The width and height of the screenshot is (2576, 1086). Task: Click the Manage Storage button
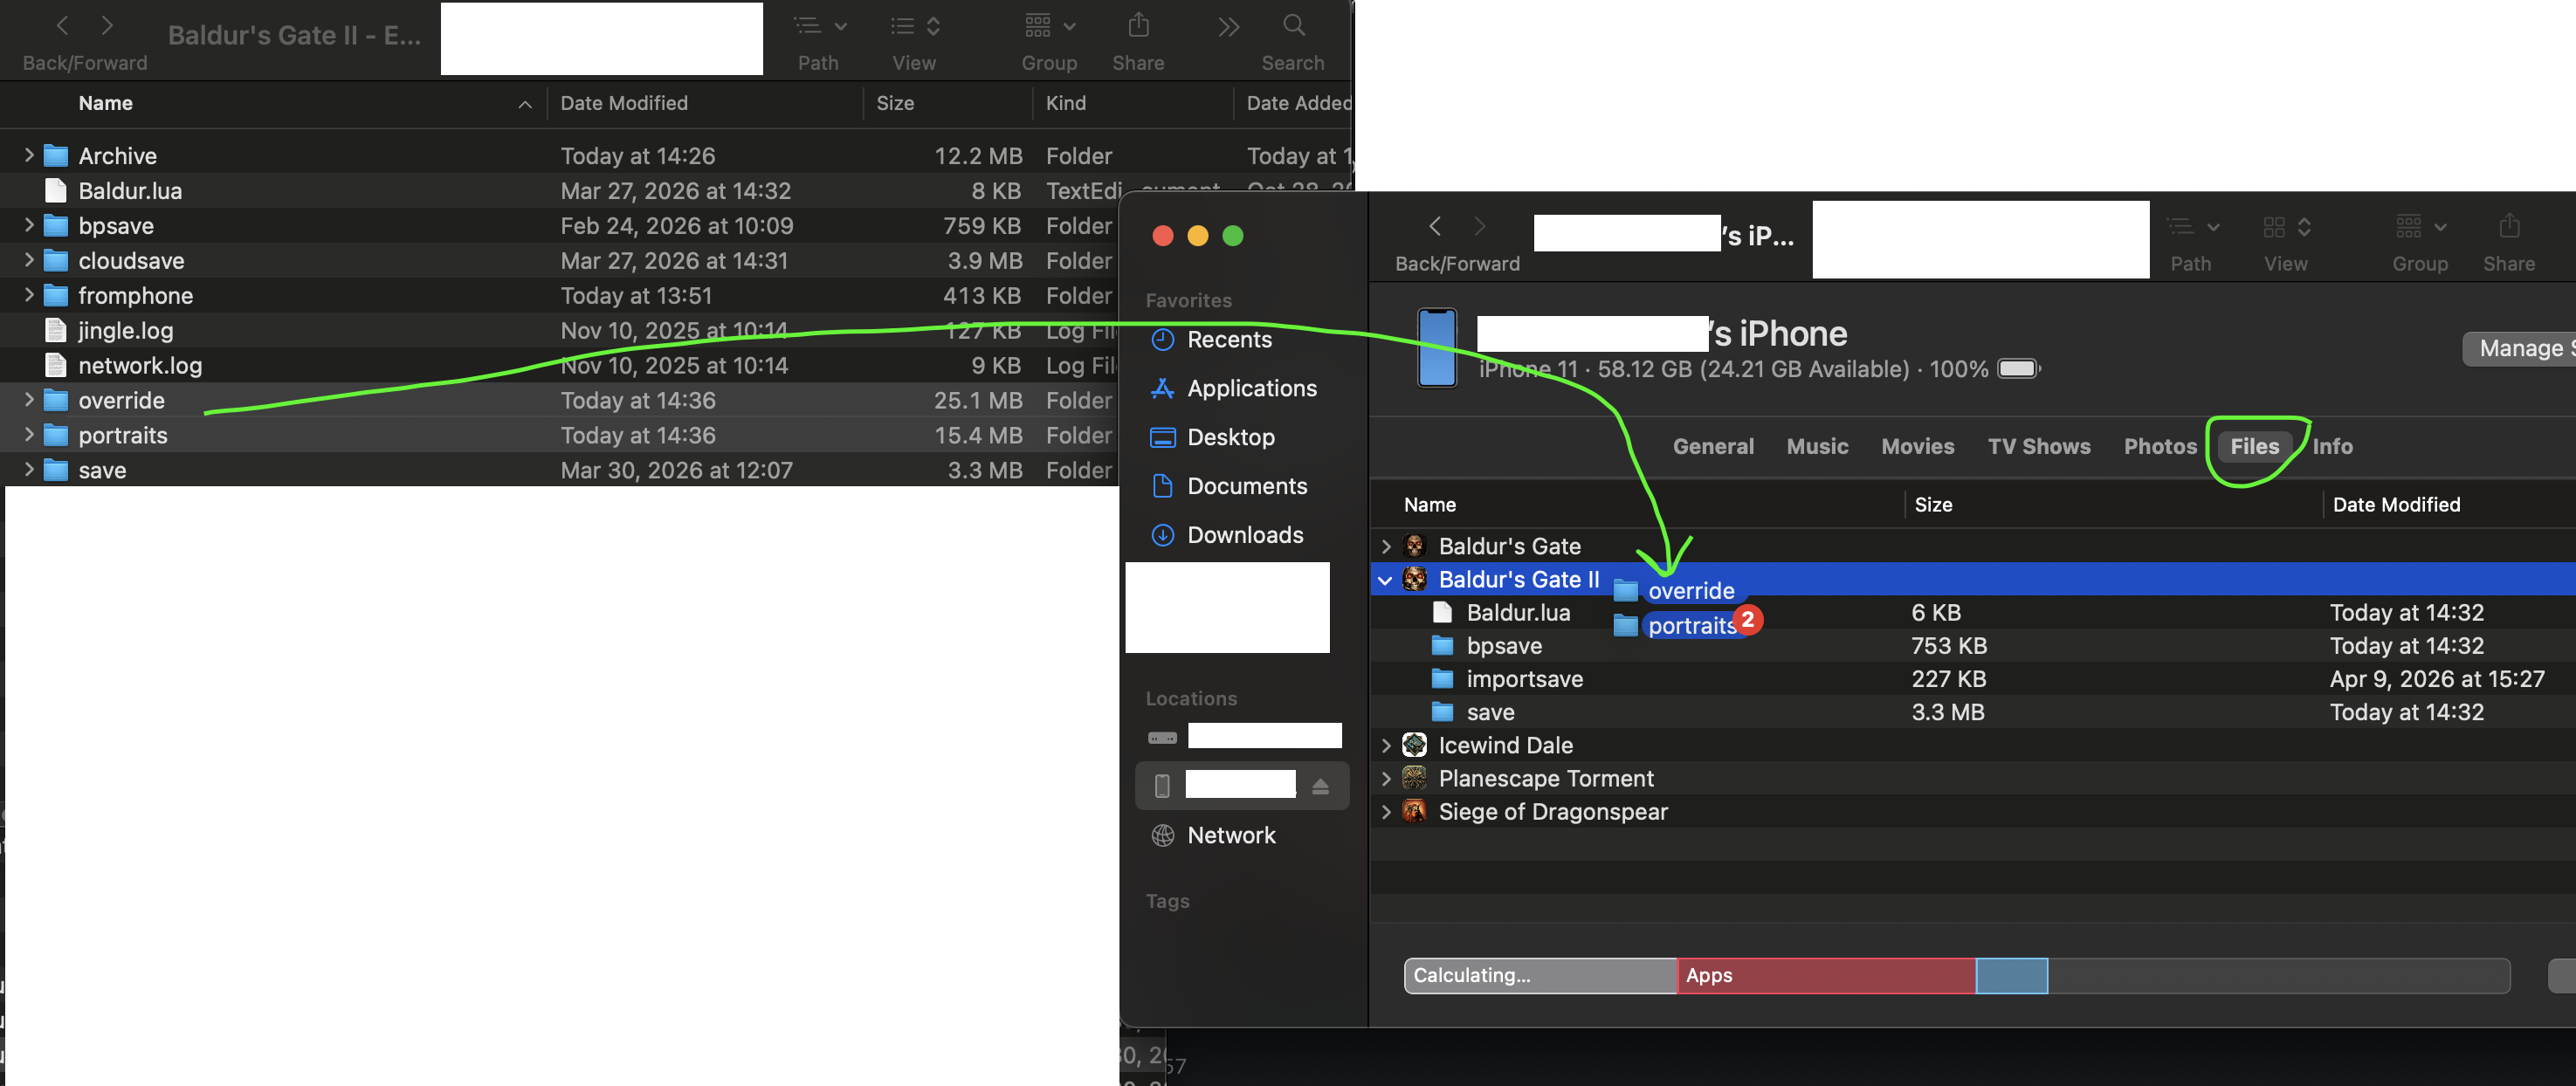click(x=2518, y=349)
